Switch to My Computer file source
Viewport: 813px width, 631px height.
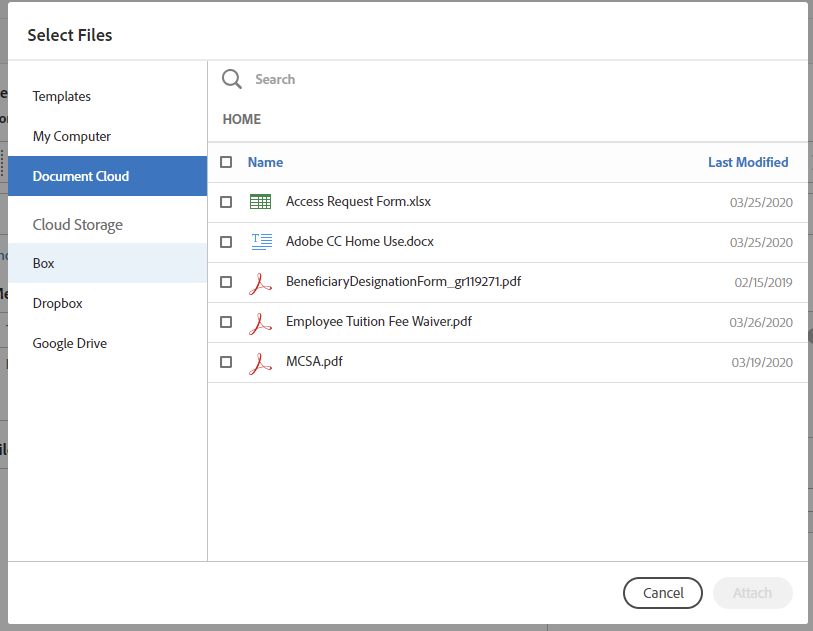point(72,136)
